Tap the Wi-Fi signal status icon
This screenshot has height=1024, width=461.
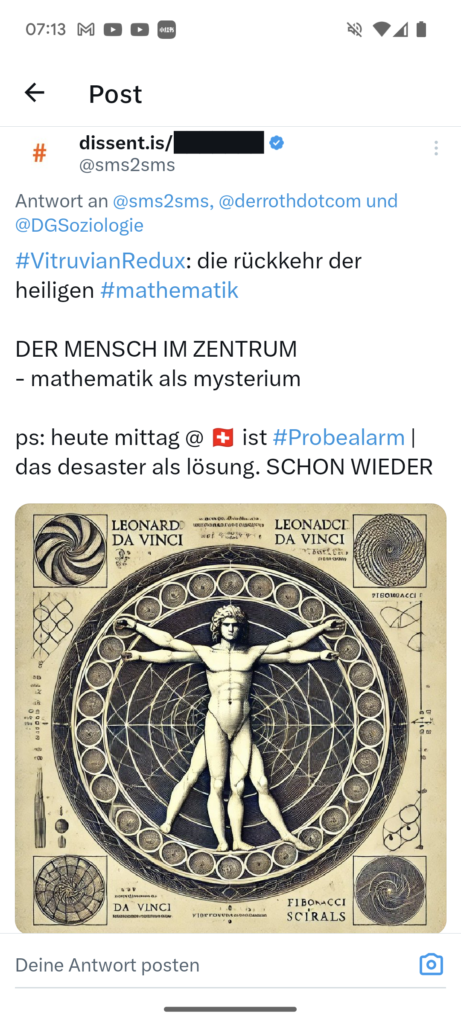(381, 29)
